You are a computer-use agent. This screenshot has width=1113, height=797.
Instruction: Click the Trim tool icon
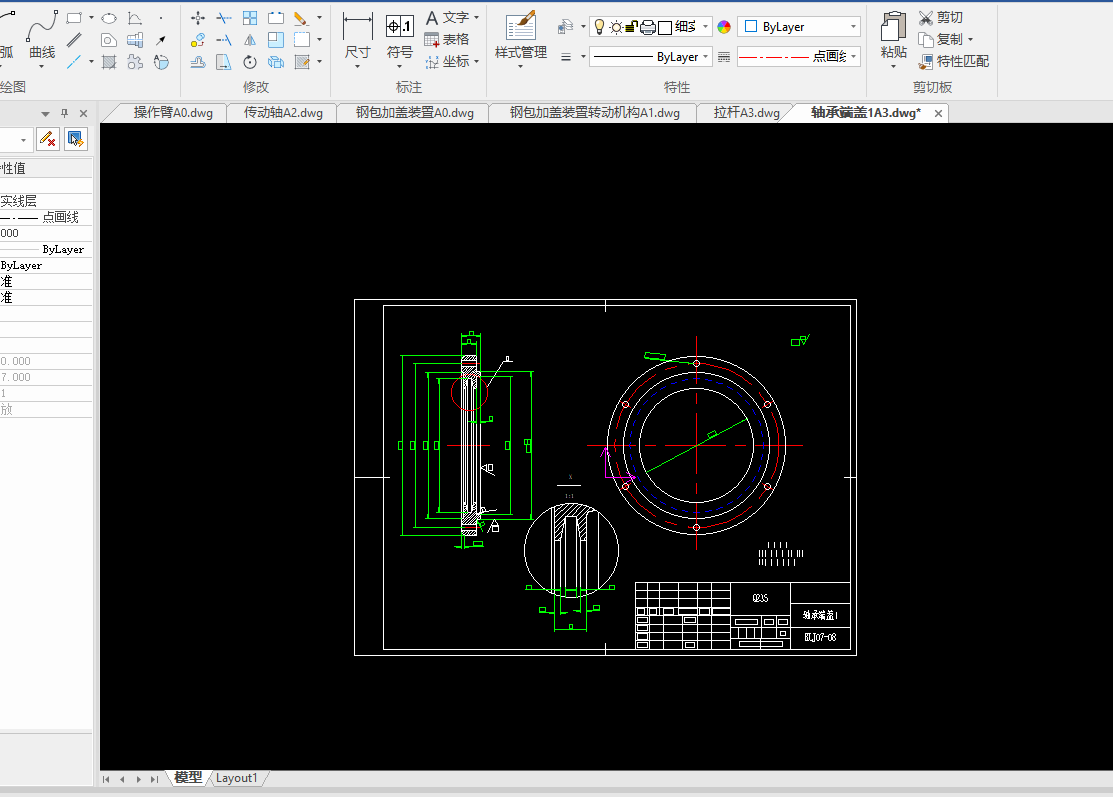tap(224, 18)
